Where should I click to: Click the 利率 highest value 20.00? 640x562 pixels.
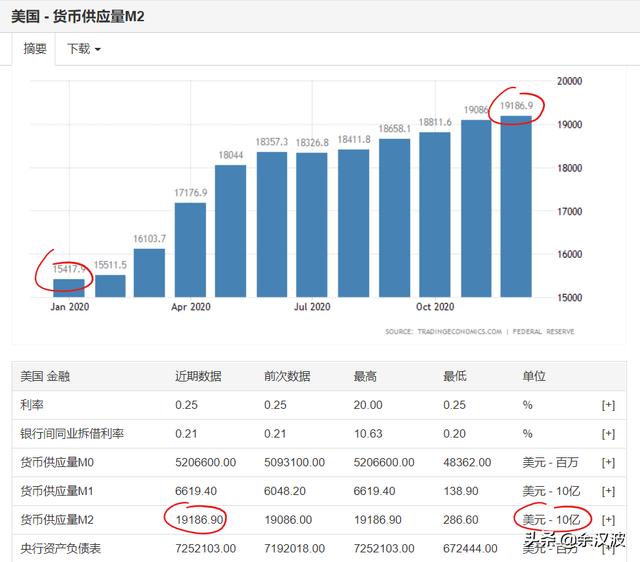click(368, 405)
